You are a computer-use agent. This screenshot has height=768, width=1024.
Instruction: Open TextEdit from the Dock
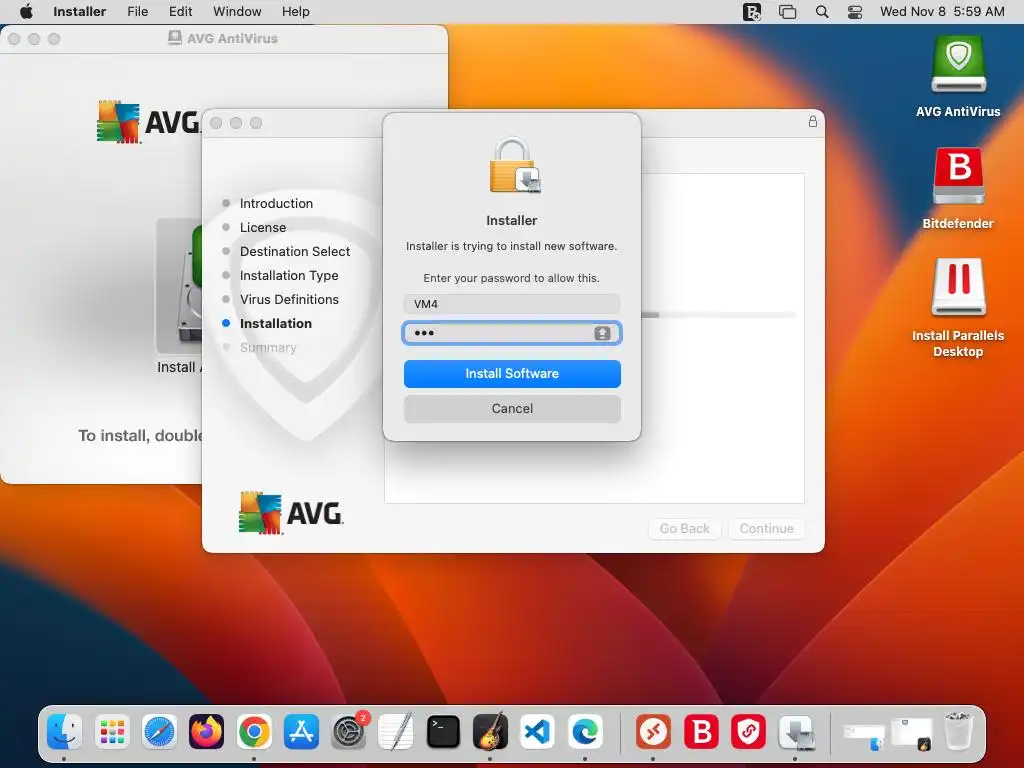coord(396,731)
